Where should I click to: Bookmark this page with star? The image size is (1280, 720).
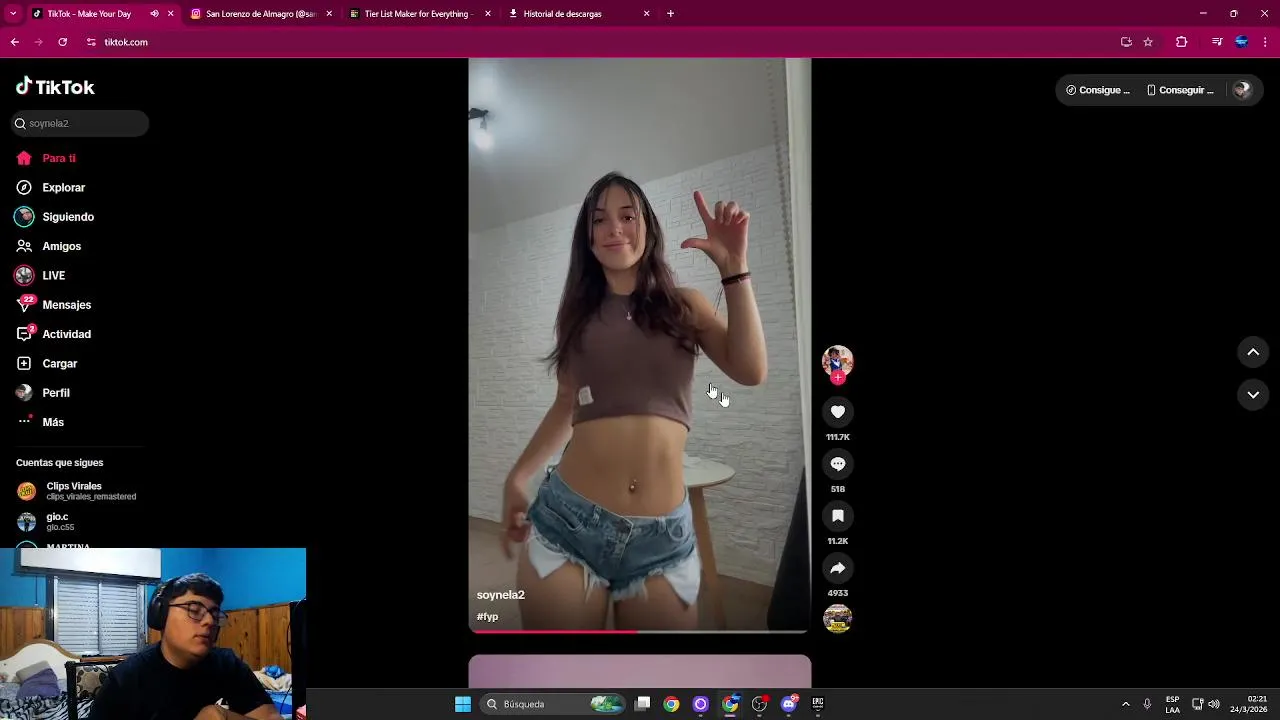[1148, 42]
